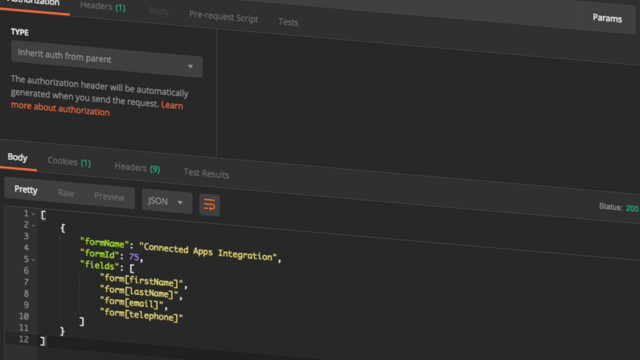Click the Params button

607,18
